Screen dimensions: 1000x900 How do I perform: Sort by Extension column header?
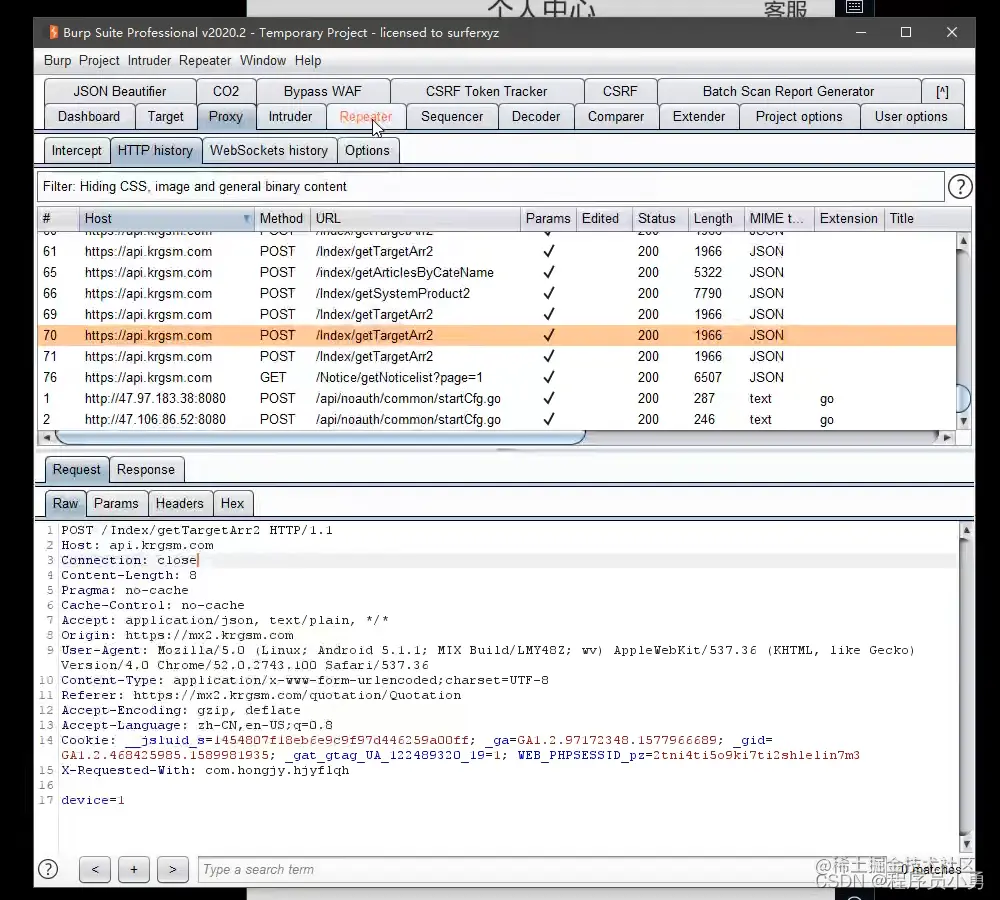849,219
